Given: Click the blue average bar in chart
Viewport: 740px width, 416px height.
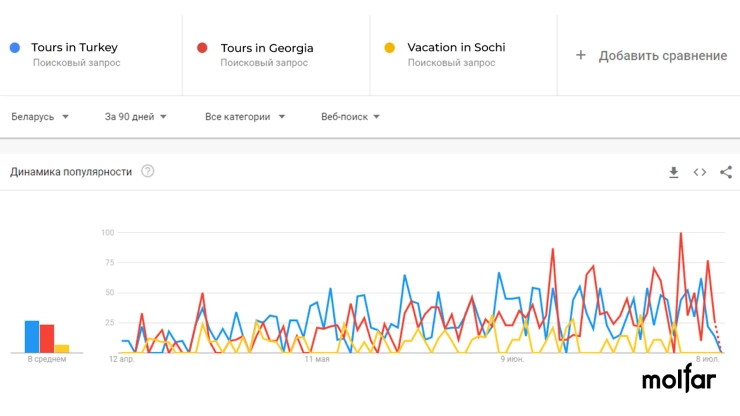Looking at the screenshot, I should (x=32, y=337).
